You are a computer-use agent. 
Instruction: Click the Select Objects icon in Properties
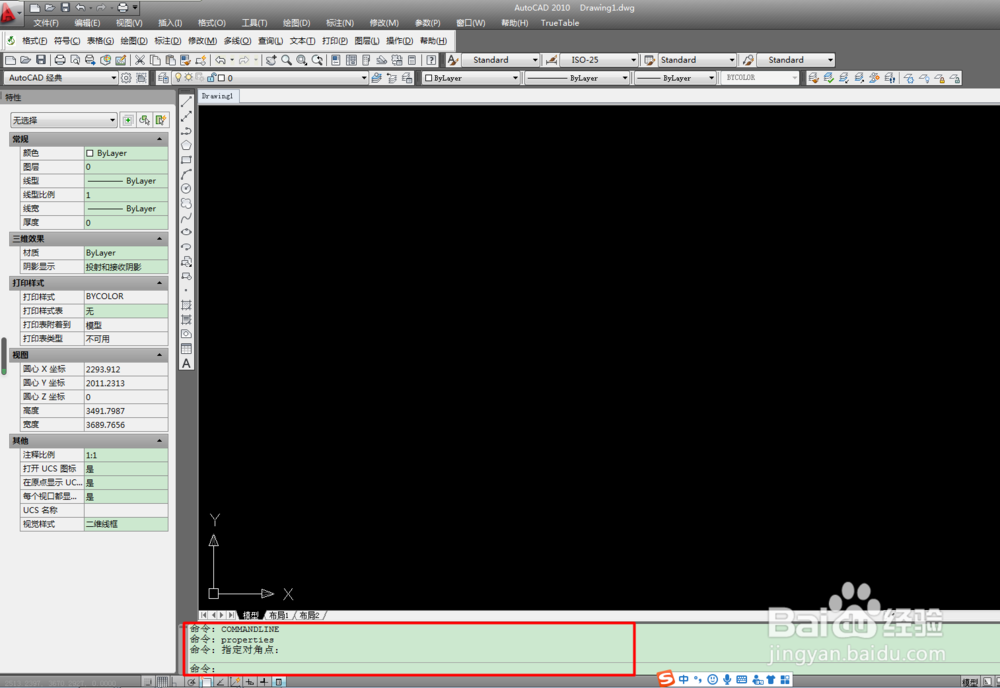tap(145, 120)
